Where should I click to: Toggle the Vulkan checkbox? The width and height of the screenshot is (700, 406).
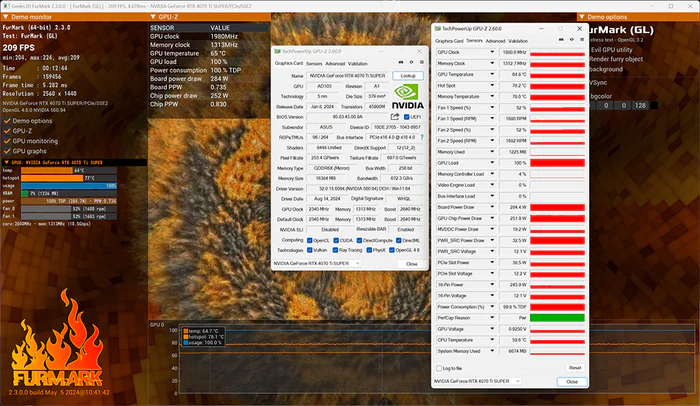click(309, 250)
